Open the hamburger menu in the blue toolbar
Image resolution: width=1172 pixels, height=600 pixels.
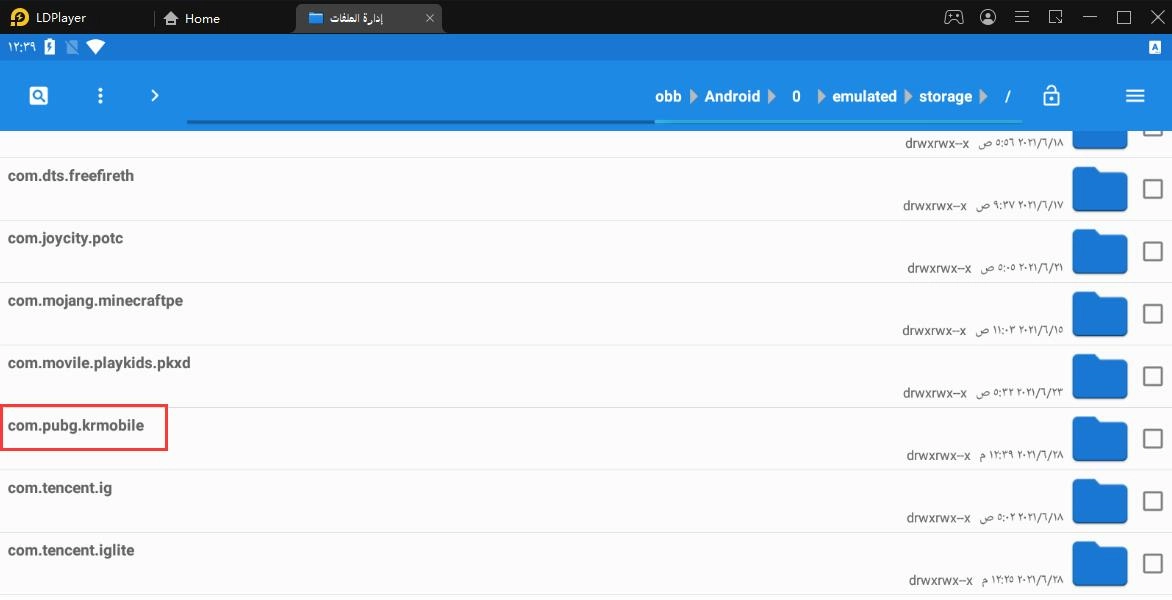click(1135, 96)
